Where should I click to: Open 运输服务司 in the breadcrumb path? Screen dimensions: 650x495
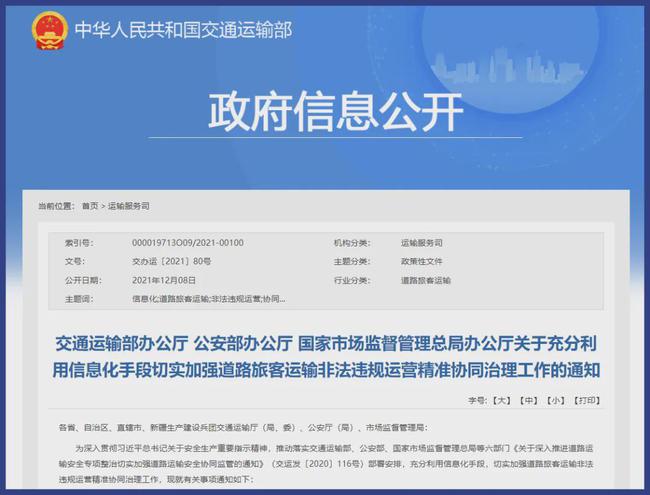(x=128, y=205)
